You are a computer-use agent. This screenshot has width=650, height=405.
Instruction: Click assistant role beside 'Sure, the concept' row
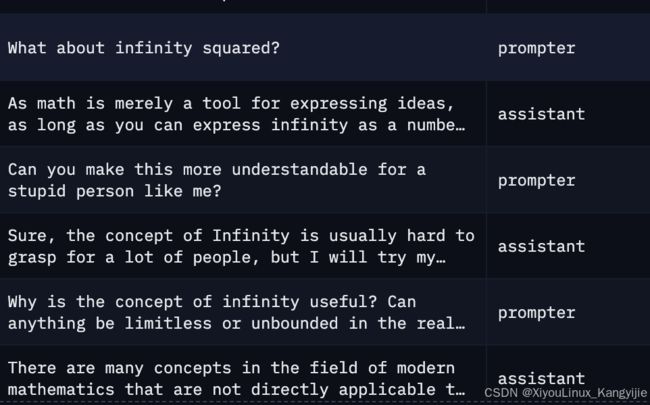click(x=541, y=246)
